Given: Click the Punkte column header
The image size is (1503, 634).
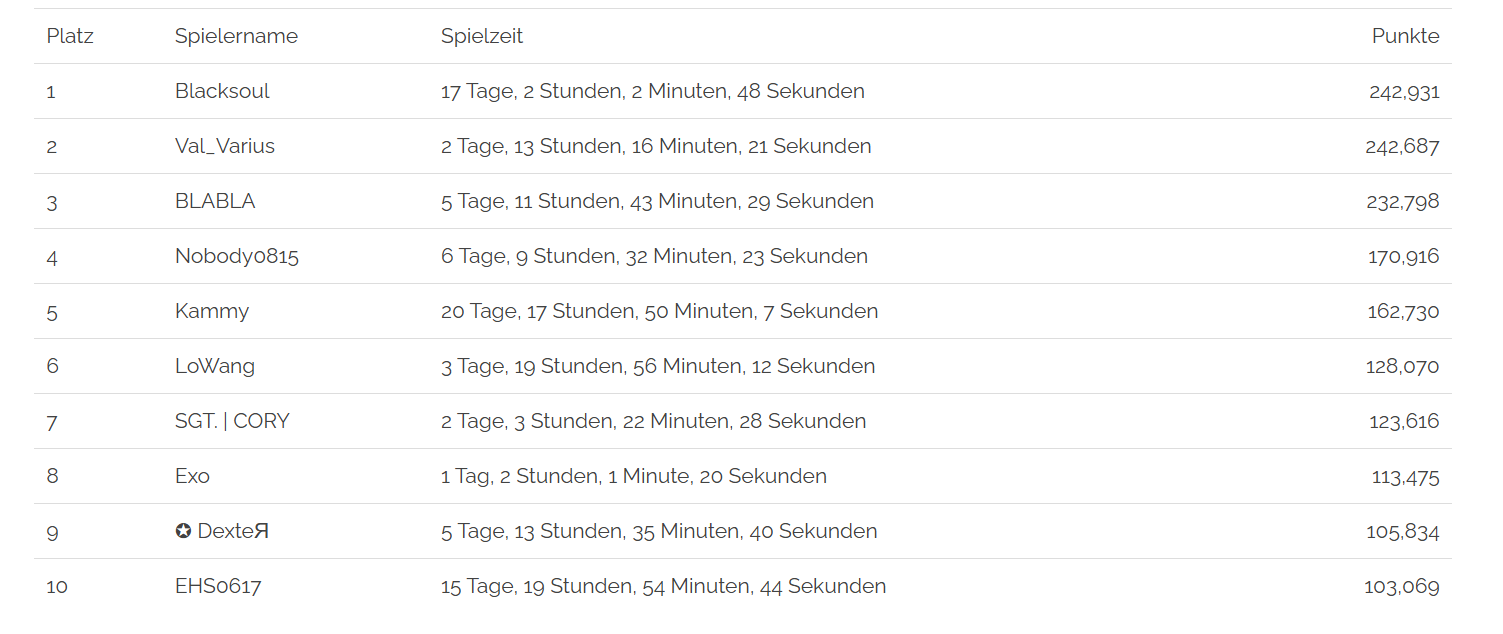Looking at the screenshot, I should pos(1405,37).
